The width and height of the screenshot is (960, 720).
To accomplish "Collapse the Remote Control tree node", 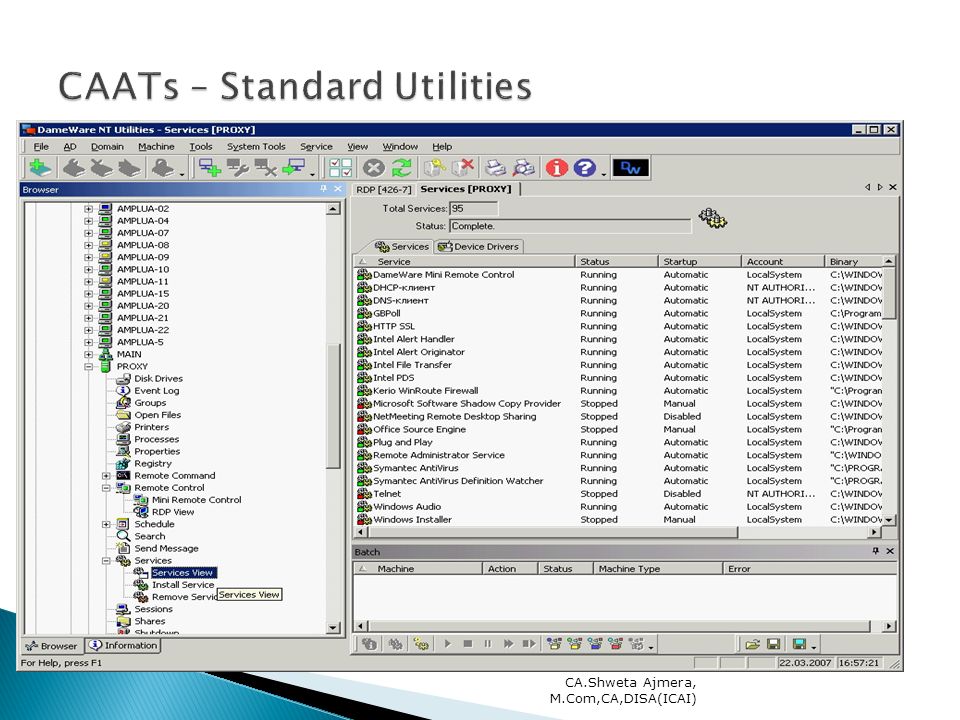I will click(x=106, y=488).
